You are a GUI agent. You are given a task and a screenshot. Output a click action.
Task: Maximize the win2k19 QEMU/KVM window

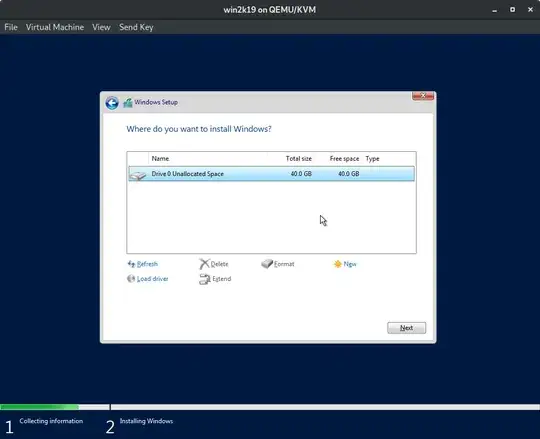(512, 10)
